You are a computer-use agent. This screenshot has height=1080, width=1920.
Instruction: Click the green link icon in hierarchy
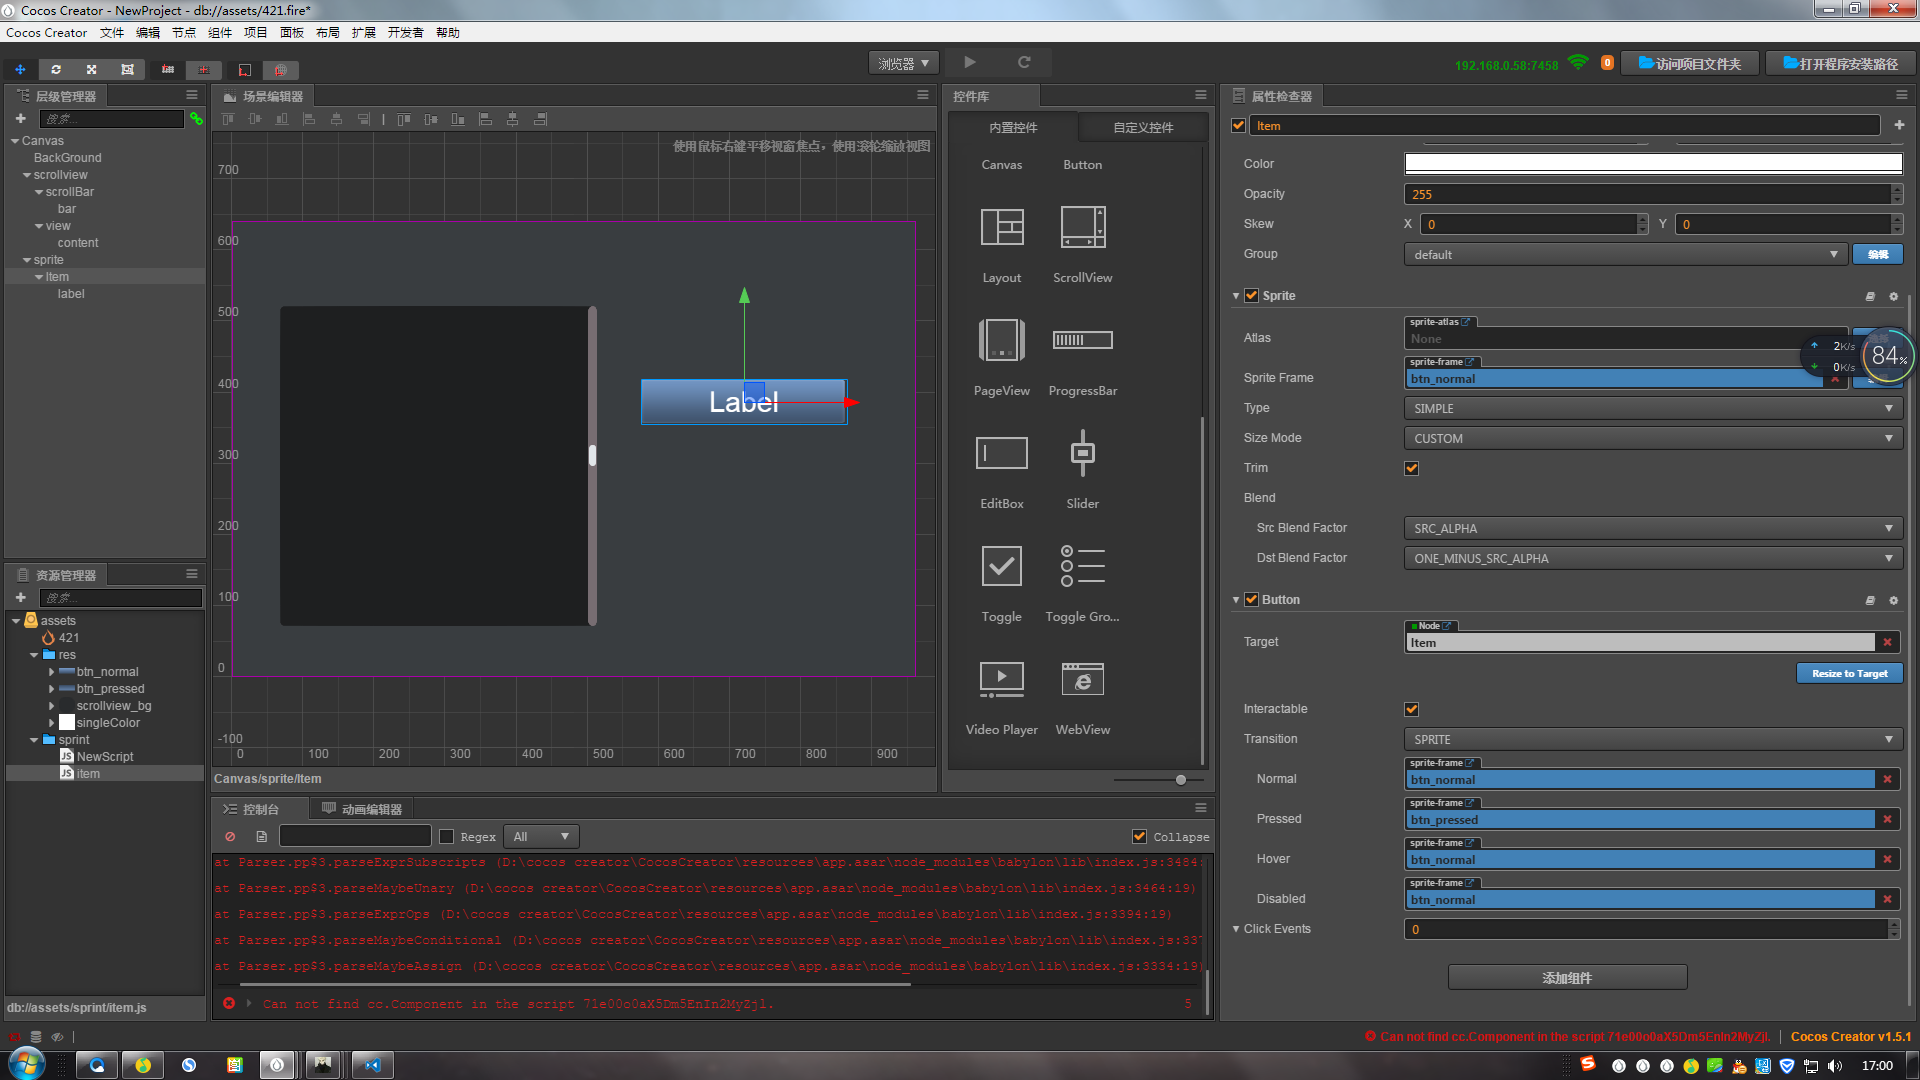pos(196,119)
